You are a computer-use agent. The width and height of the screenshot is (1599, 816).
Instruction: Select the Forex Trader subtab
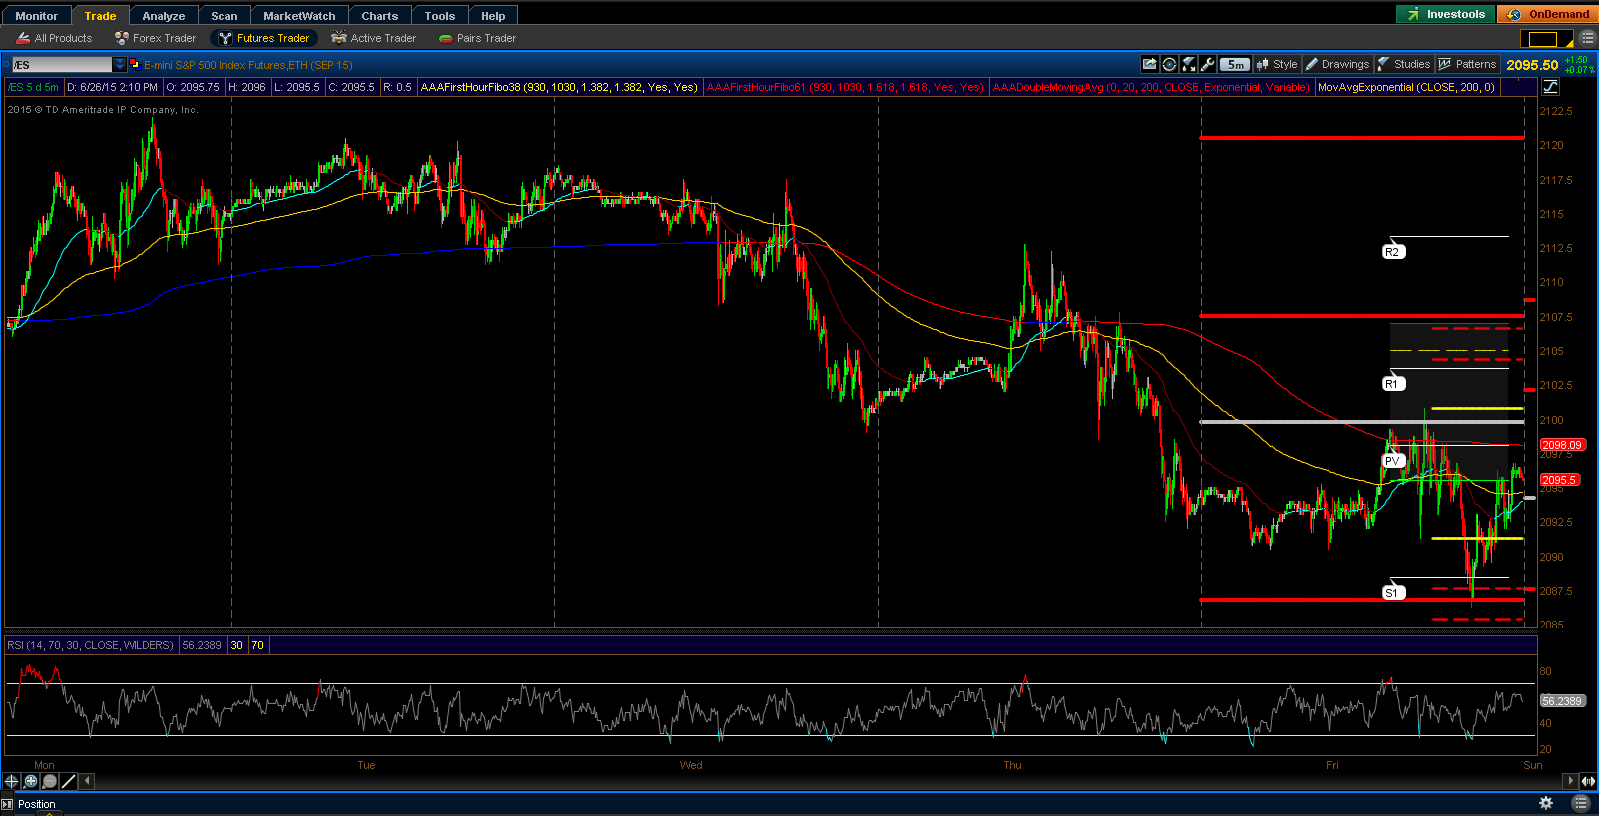155,38
